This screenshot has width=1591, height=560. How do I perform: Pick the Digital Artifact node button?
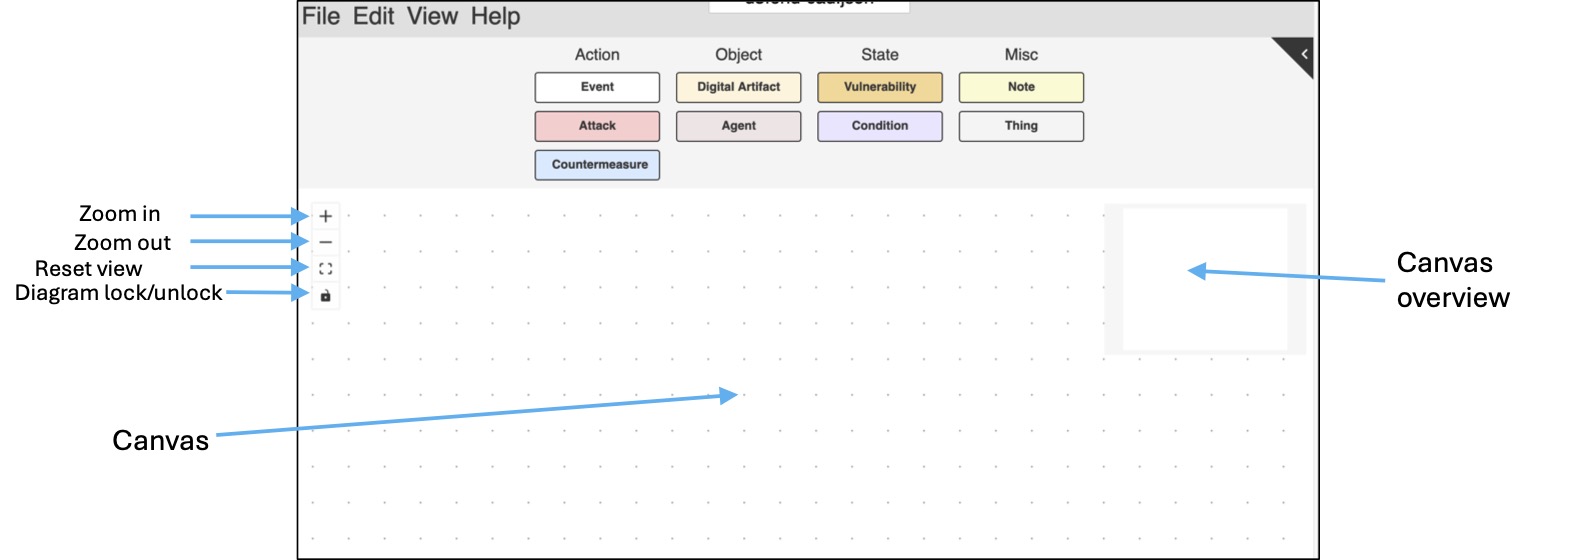click(738, 87)
